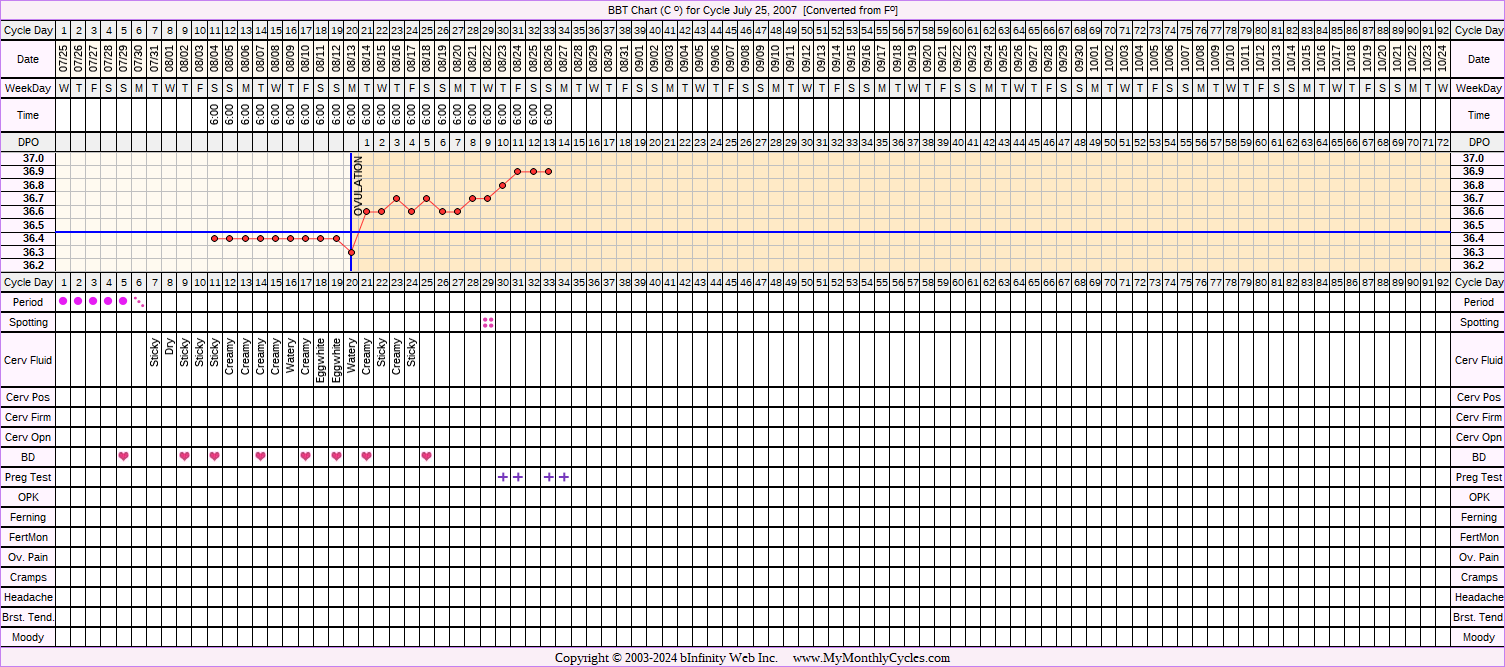Click the first 'Eggwhite' cervical fluid entry
The width and height of the screenshot is (1505, 667).
click(321, 359)
